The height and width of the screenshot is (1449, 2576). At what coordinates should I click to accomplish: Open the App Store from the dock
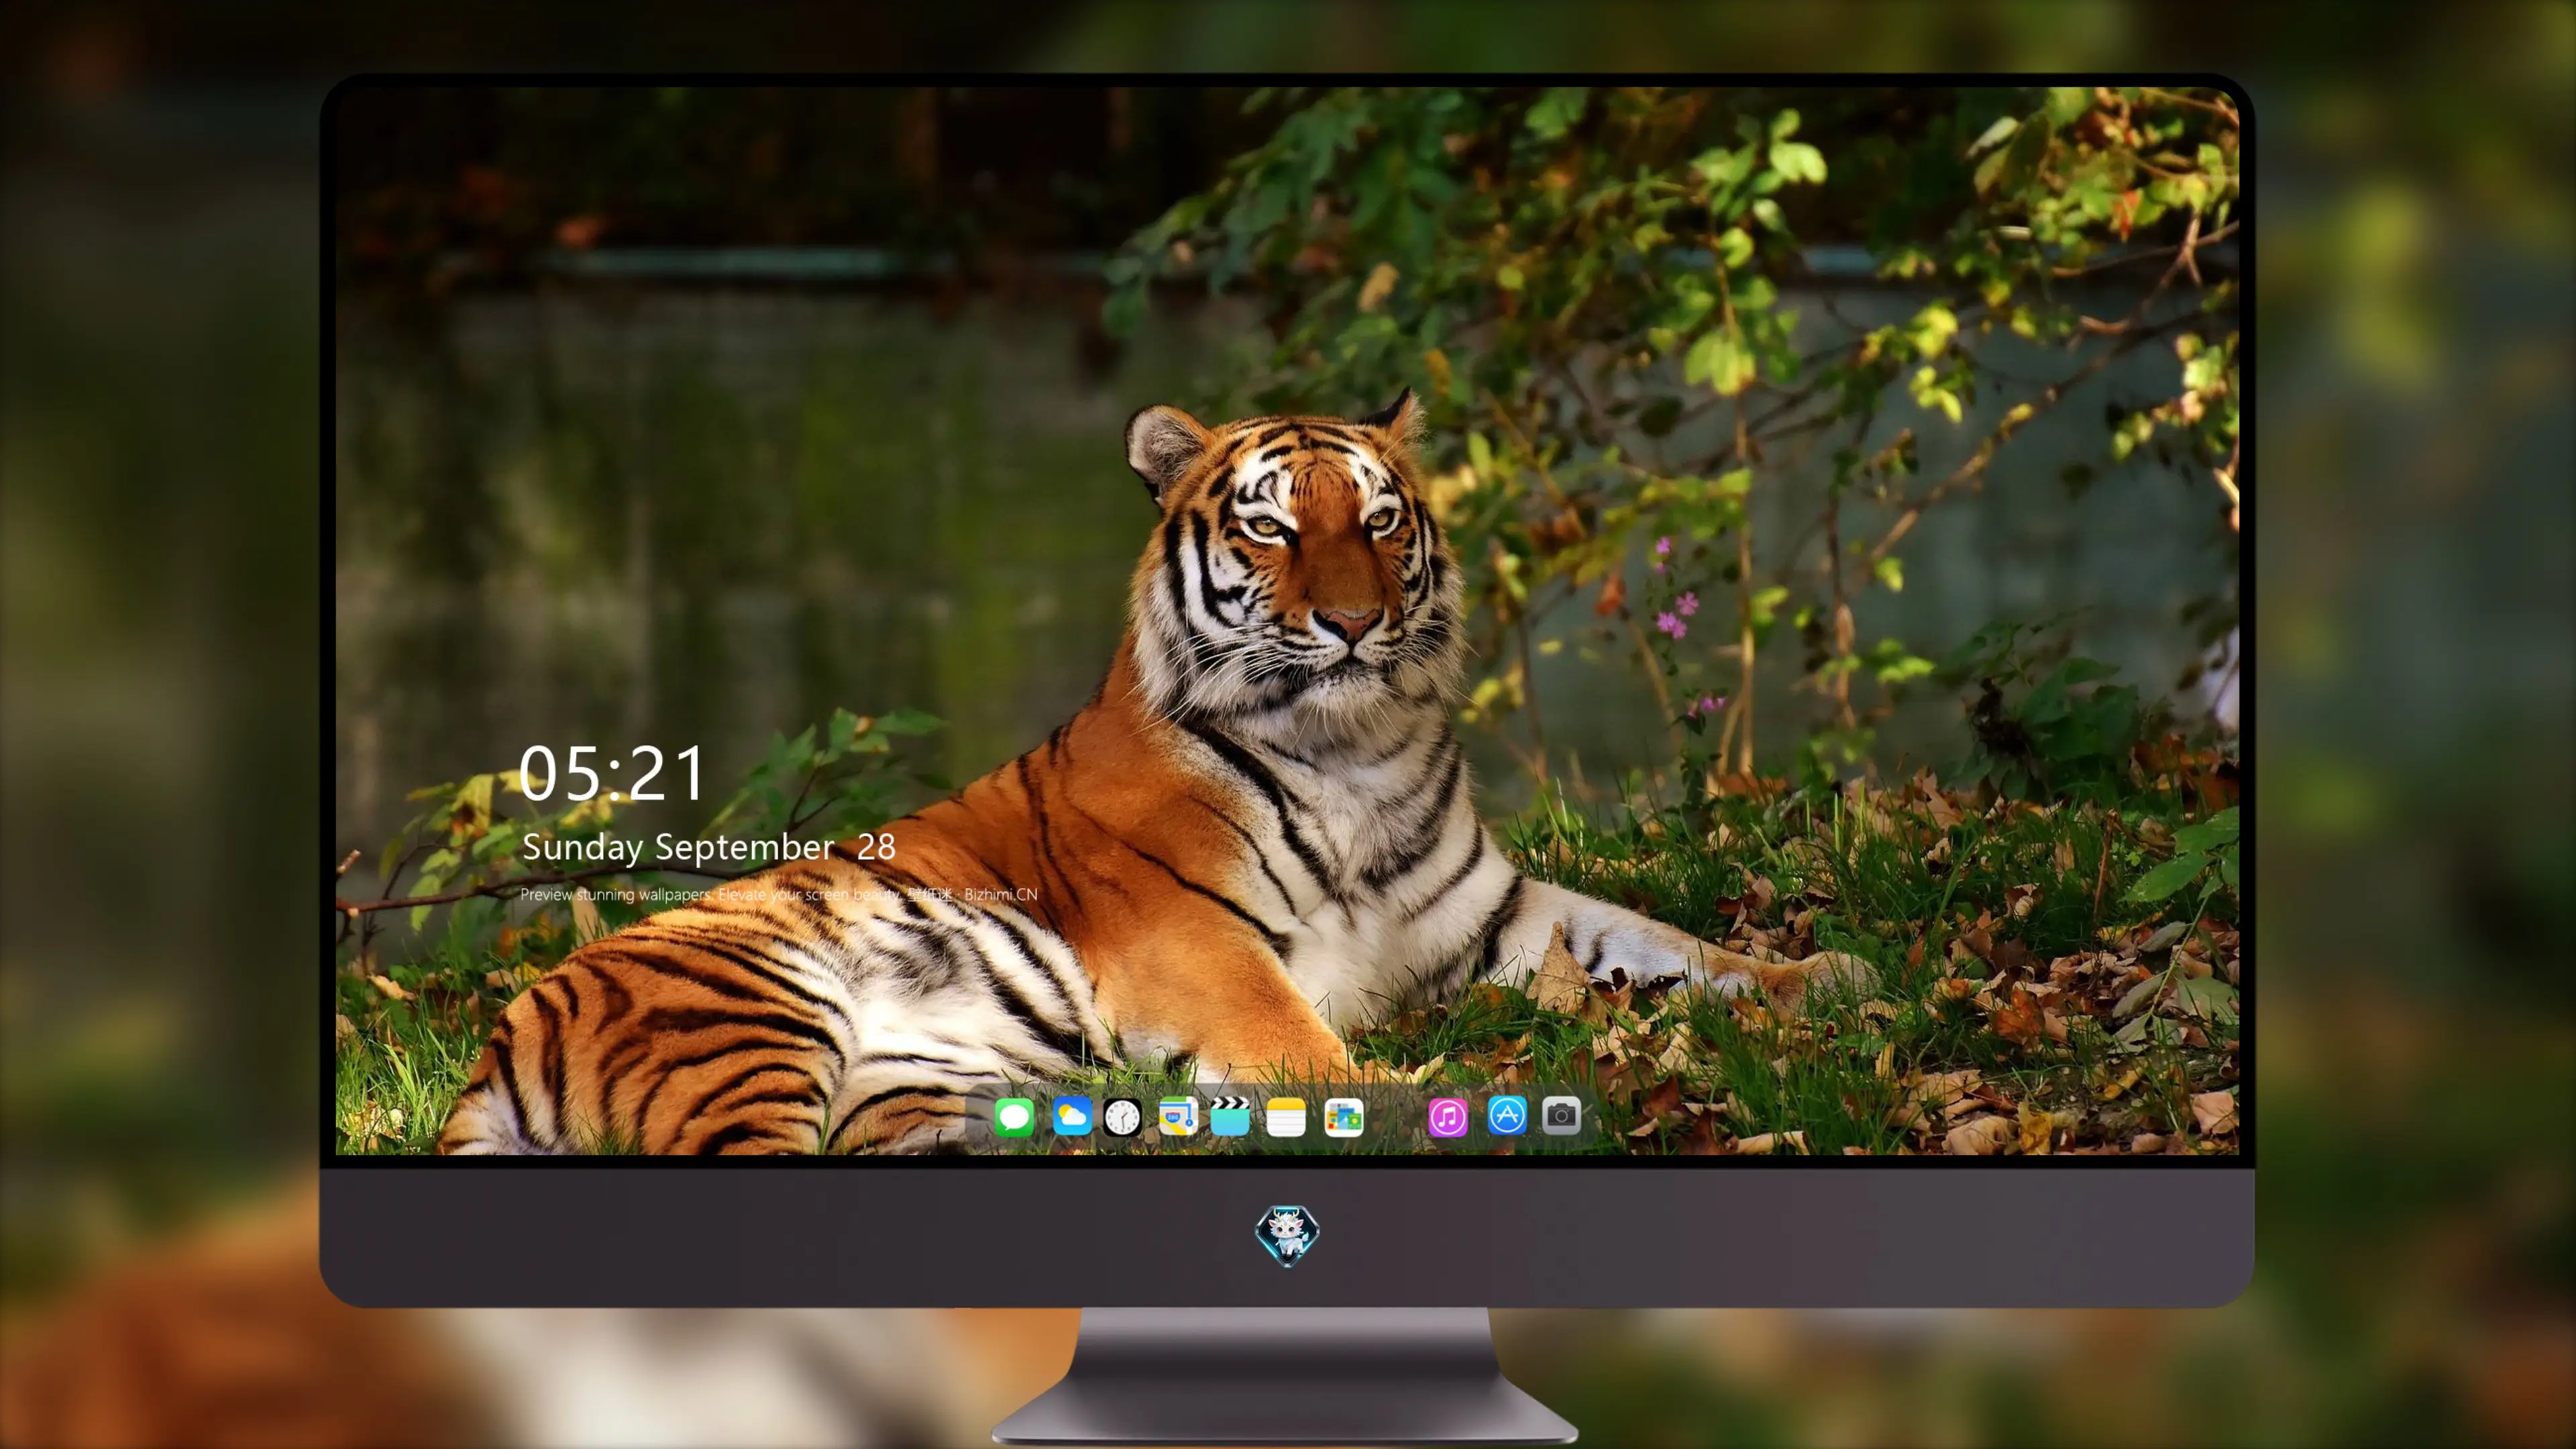pos(1507,1116)
